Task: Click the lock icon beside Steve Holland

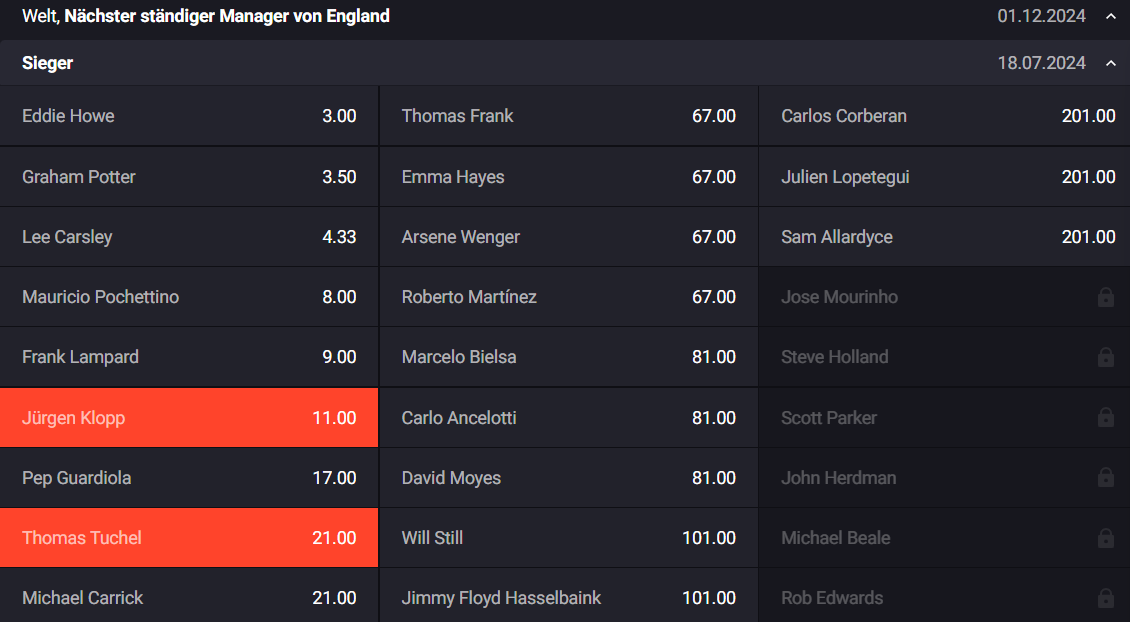Action: tap(1106, 357)
